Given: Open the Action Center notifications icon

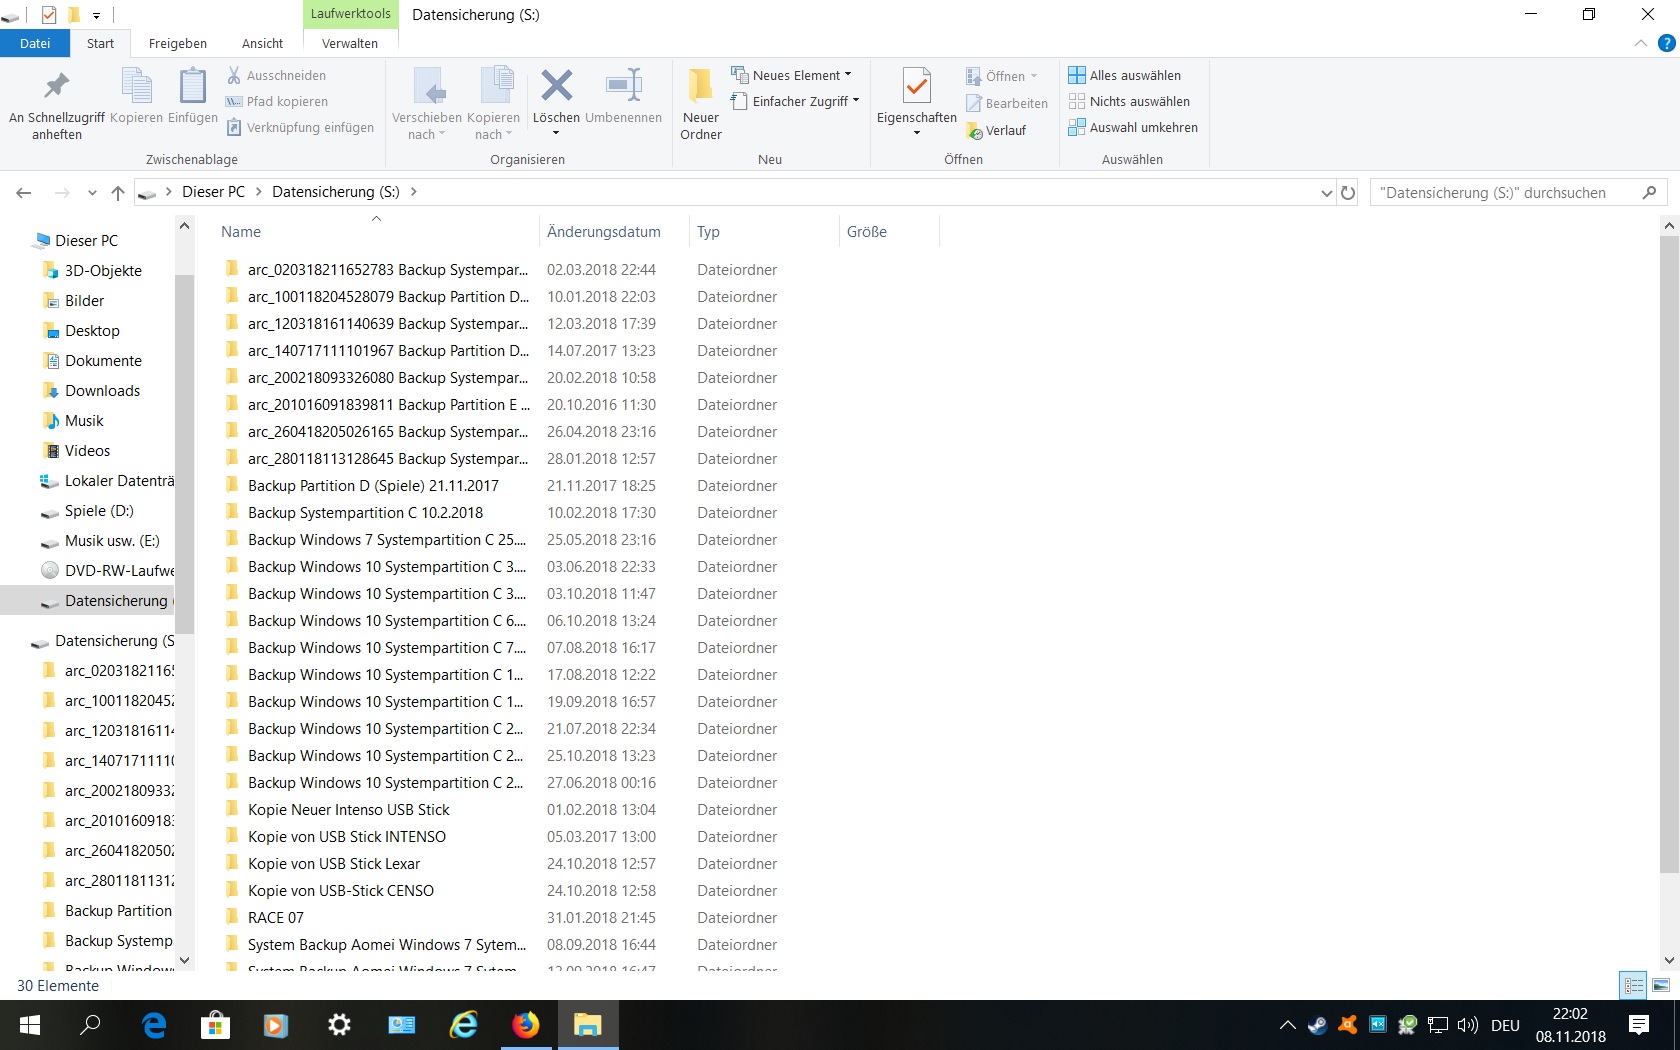Looking at the screenshot, I should point(1639,1025).
